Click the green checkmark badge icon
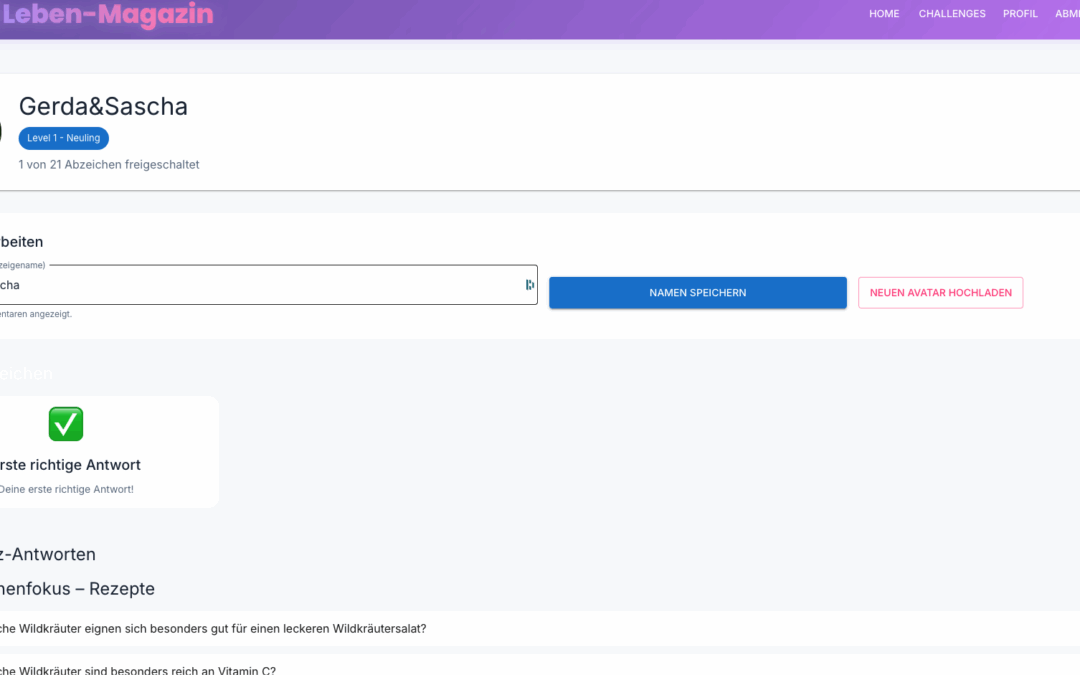This screenshot has height=675, width=1080. click(x=66, y=424)
